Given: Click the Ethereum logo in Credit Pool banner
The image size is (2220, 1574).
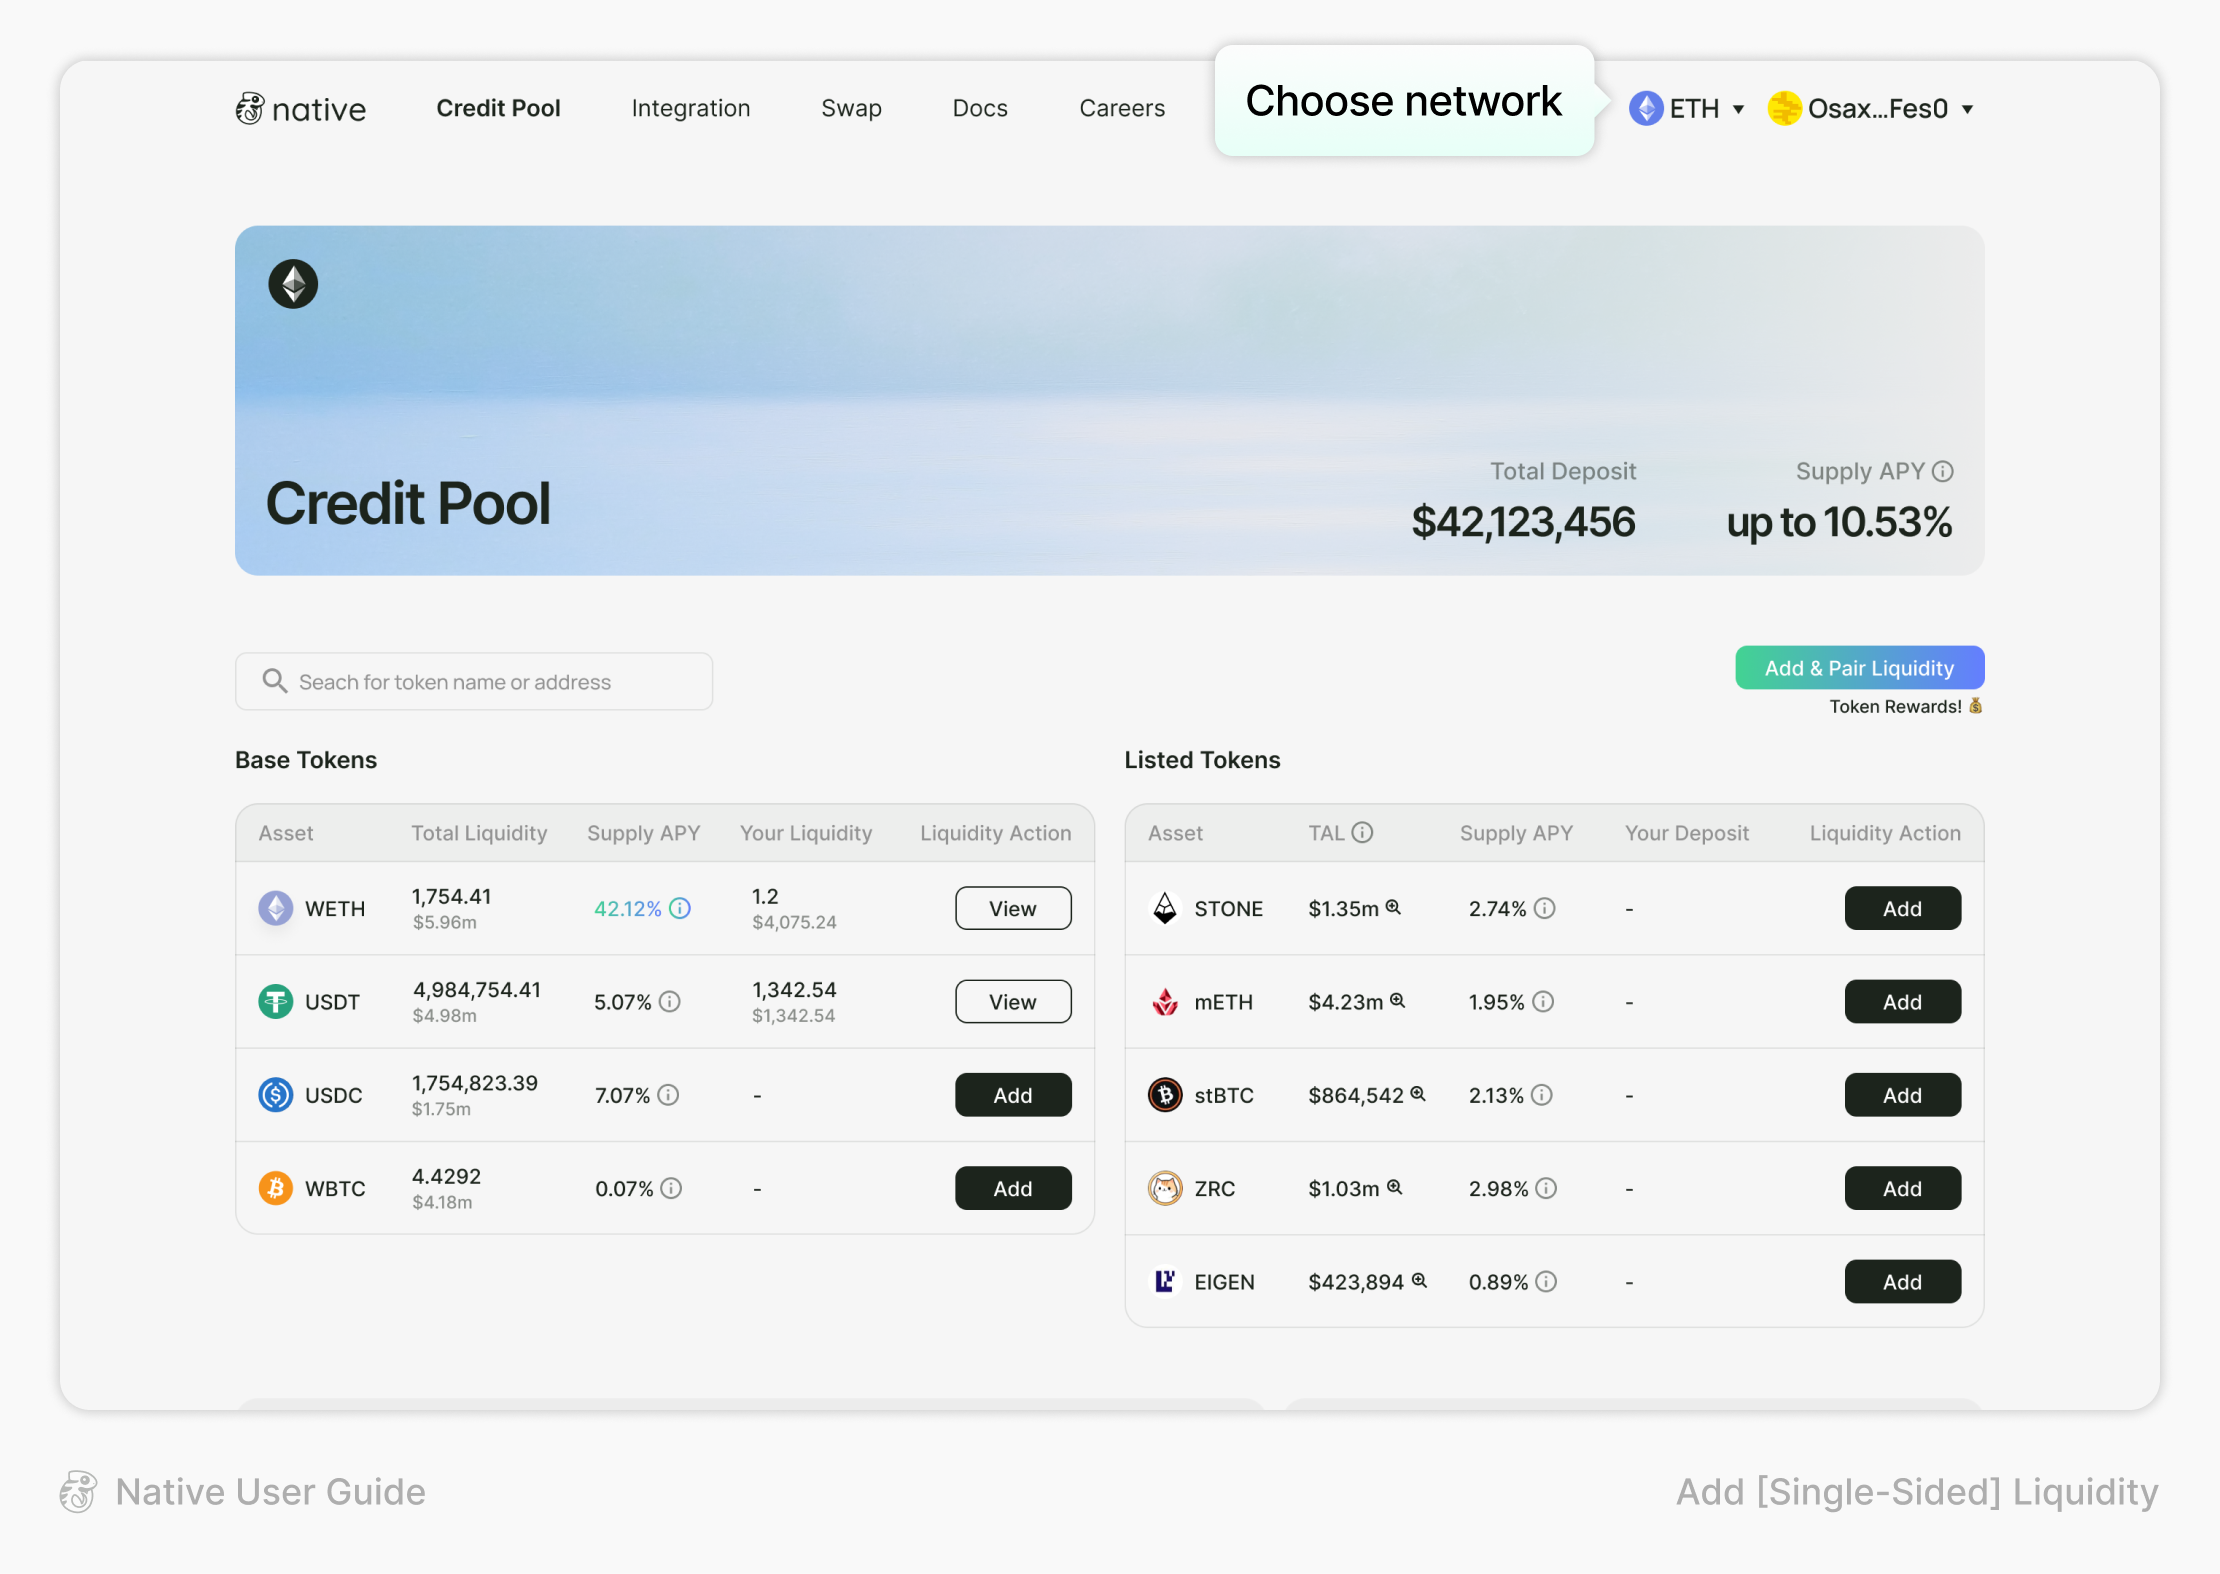Looking at the screenshot, I should click(293, 285).
